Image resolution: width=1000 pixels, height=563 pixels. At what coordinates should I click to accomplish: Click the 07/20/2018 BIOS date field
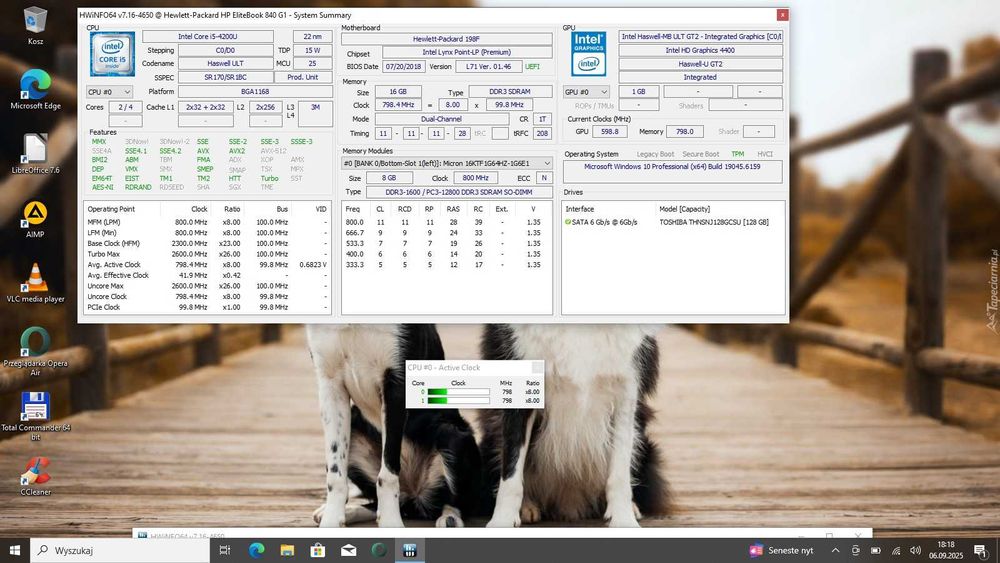[x=404, y=66]
